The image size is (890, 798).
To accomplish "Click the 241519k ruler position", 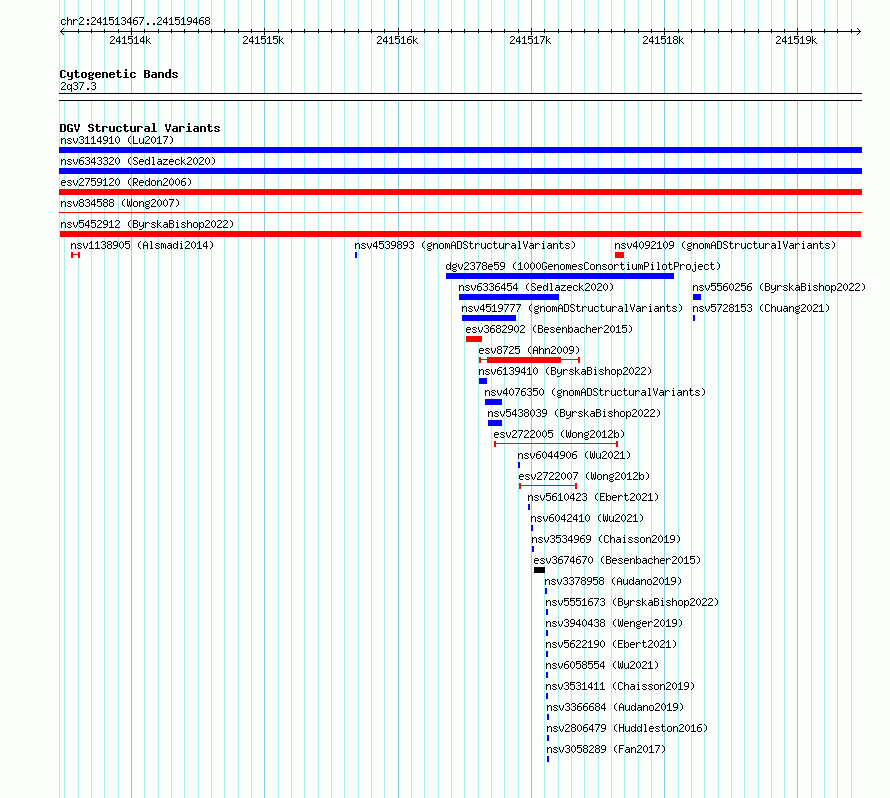I will coord(796,40).
